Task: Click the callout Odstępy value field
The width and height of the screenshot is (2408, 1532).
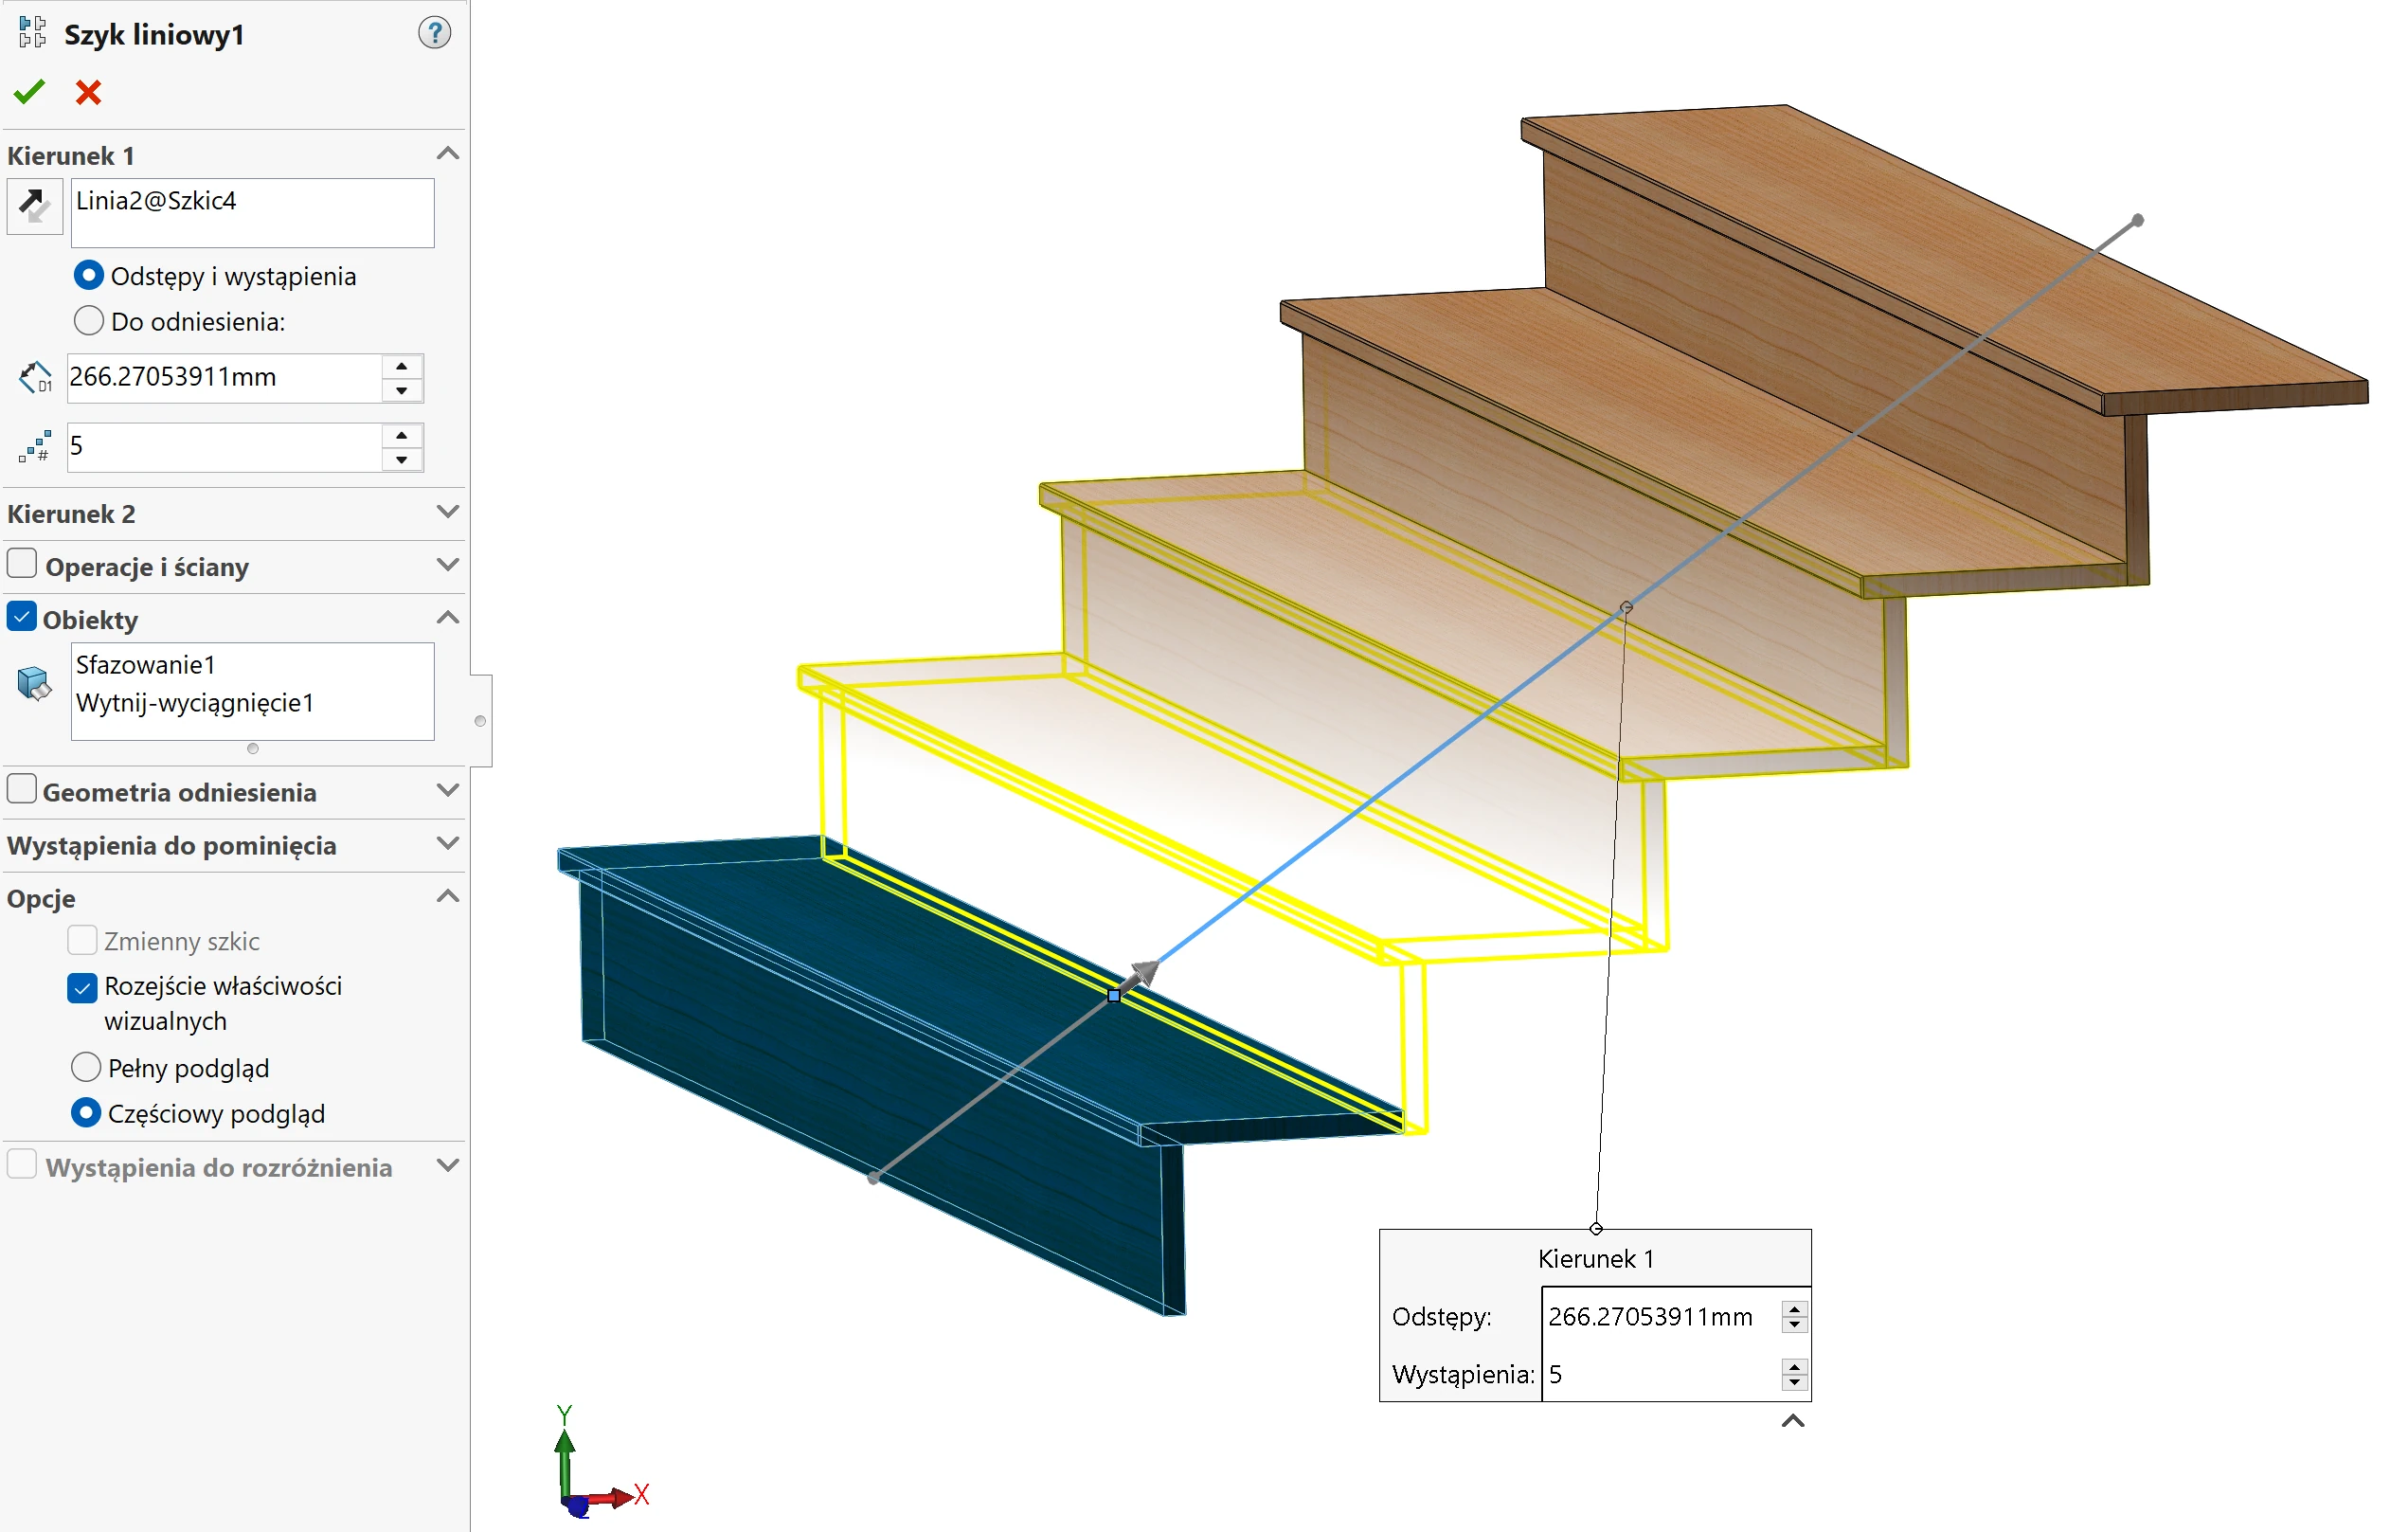Action: point(1662,1317)
